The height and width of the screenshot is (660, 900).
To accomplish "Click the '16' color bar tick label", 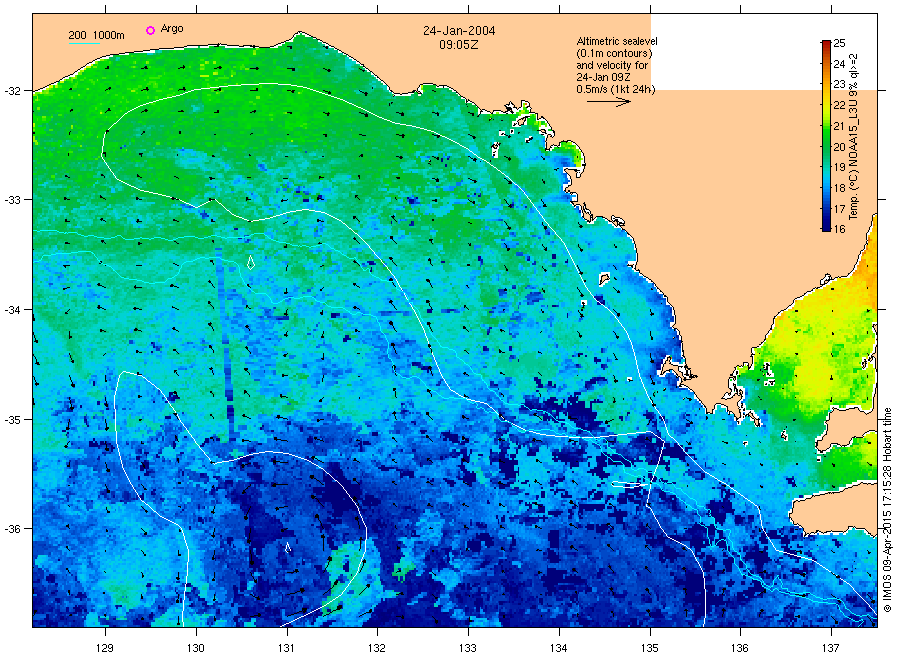I will pos(839,229).
